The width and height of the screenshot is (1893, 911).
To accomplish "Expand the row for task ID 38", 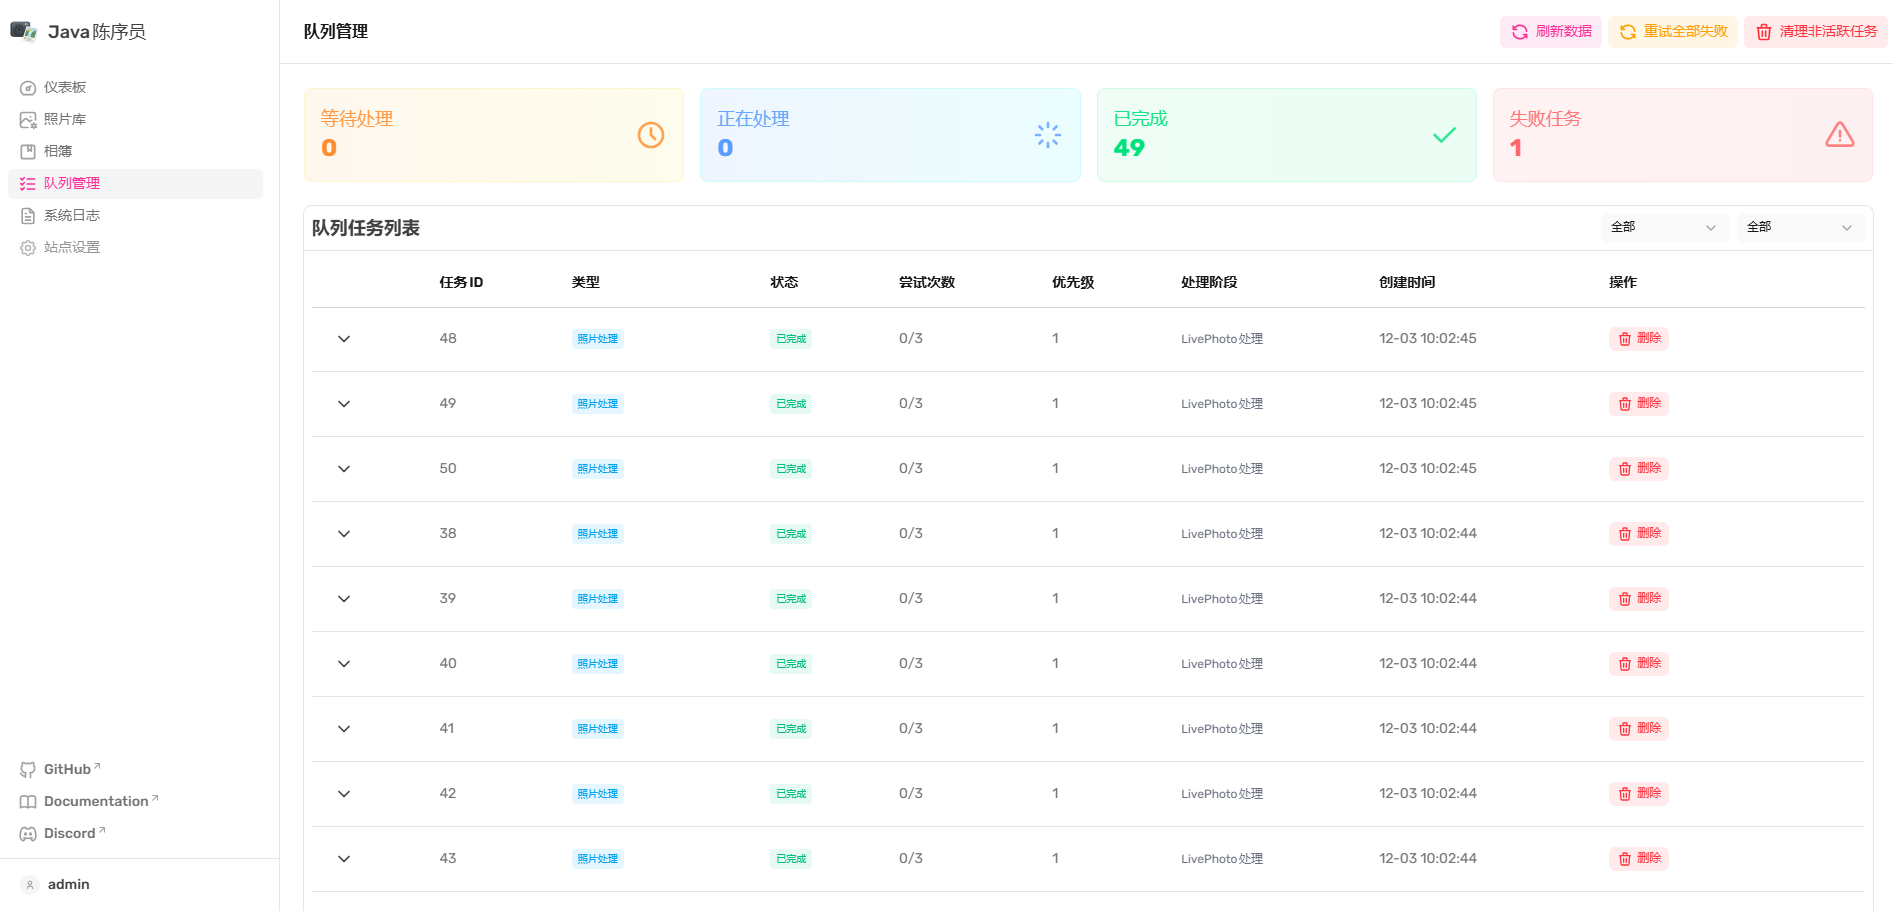I will tap(344, 534).
